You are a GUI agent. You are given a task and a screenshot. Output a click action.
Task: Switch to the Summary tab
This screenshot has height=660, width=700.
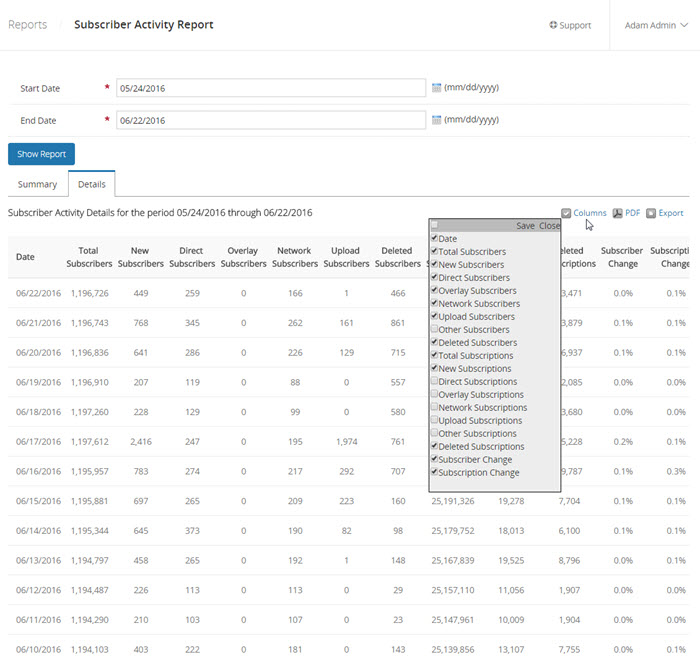(x=37, y=184)
